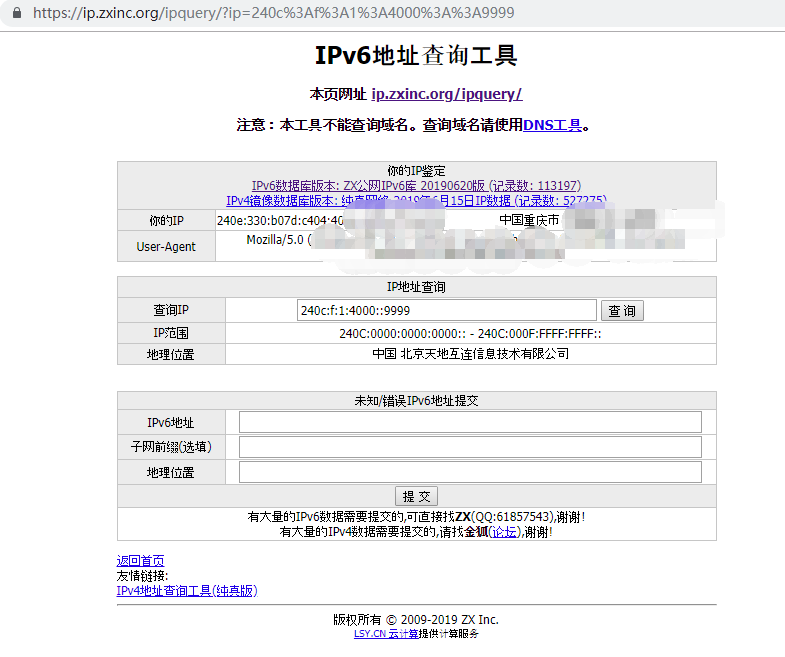Select the QQ:61857543 contact text
This screenshot has height=657, width=785.
tap(513, 517)
